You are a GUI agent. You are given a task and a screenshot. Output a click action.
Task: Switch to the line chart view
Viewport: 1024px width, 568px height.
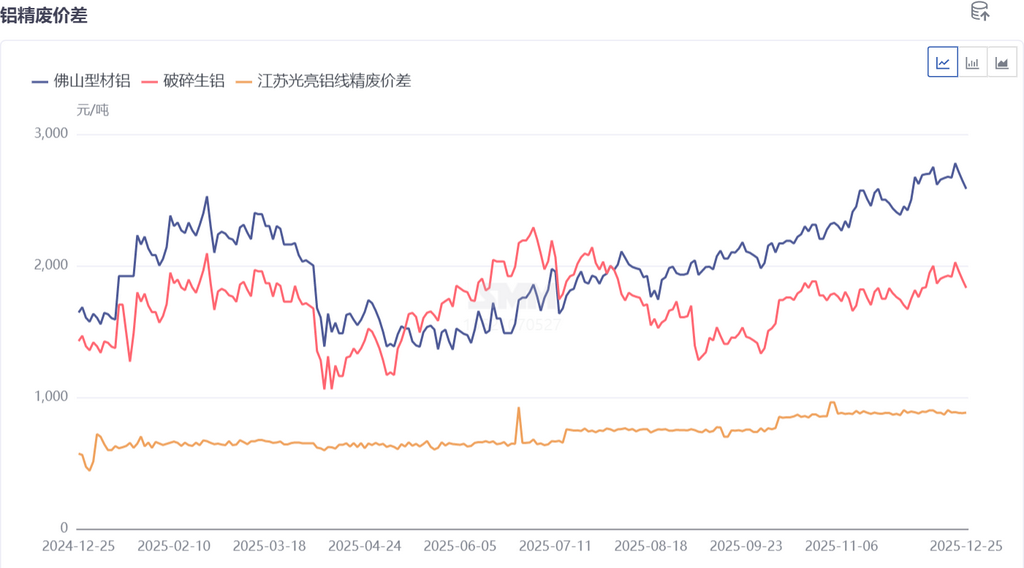942,62
